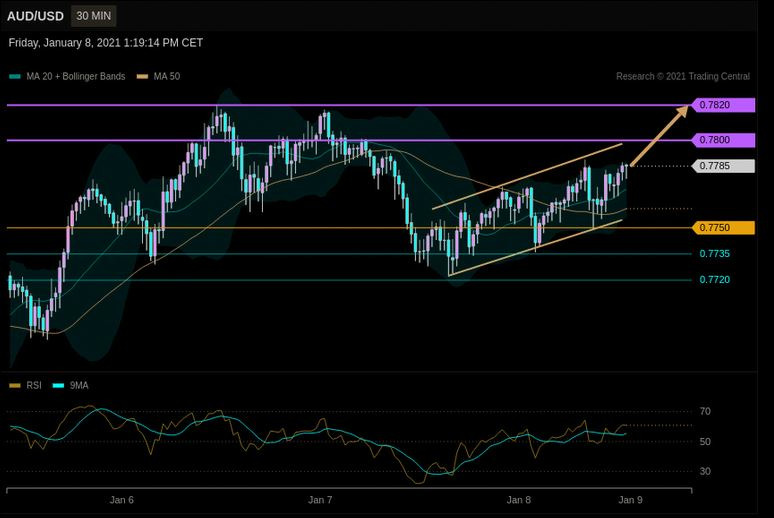Click the teal MA 20 legend swatch
Image resolution: width=774 pixels, height=518 pixels.
15,77
